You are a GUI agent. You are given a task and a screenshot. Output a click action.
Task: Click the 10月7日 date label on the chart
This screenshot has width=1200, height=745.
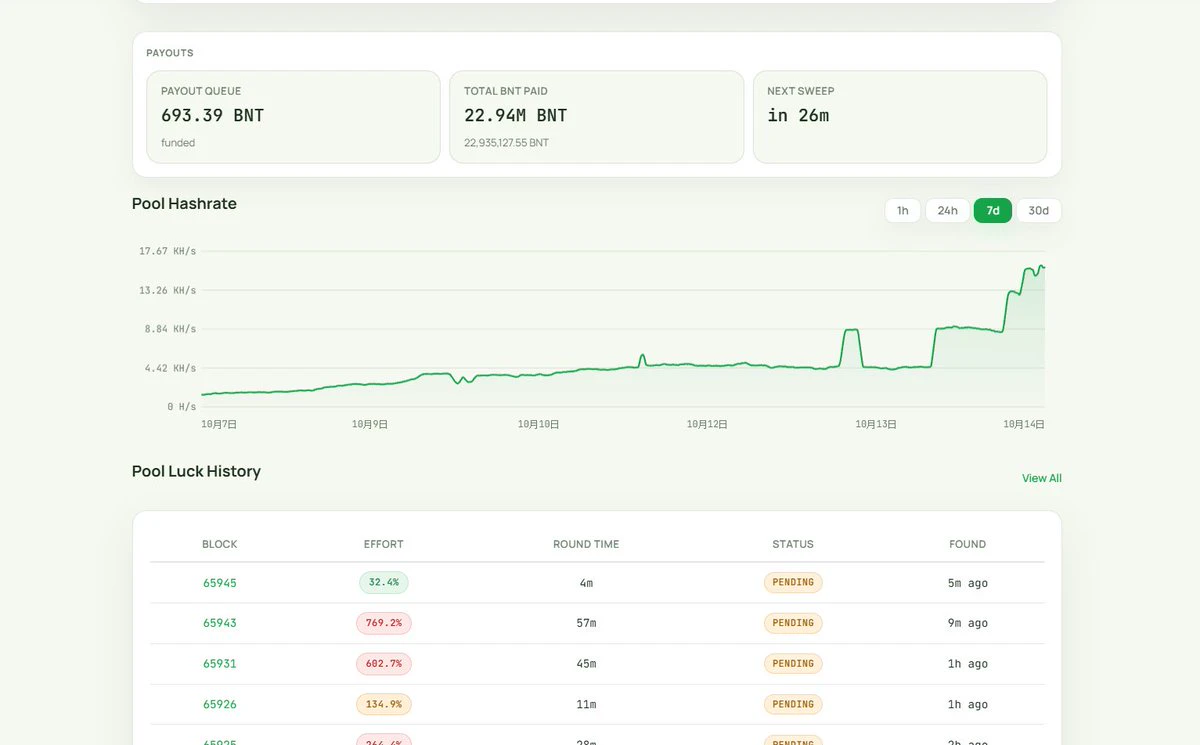(219, 424)
